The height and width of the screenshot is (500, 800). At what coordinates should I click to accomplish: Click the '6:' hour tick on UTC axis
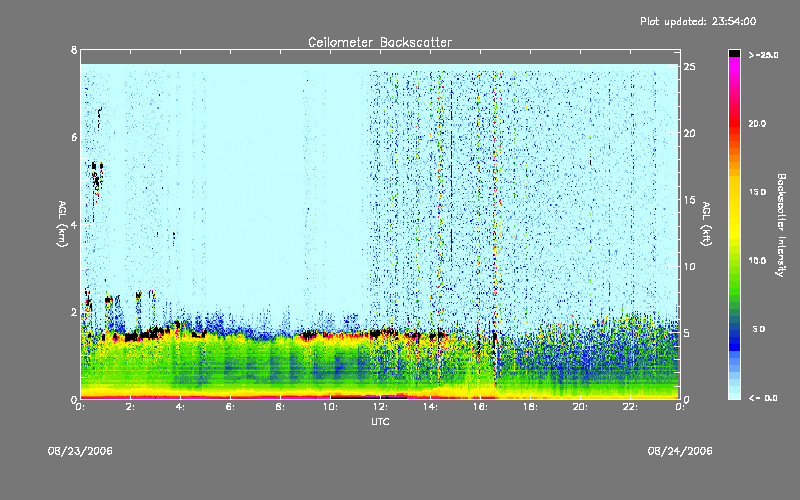pyautogui.click(x=231, y=407)
